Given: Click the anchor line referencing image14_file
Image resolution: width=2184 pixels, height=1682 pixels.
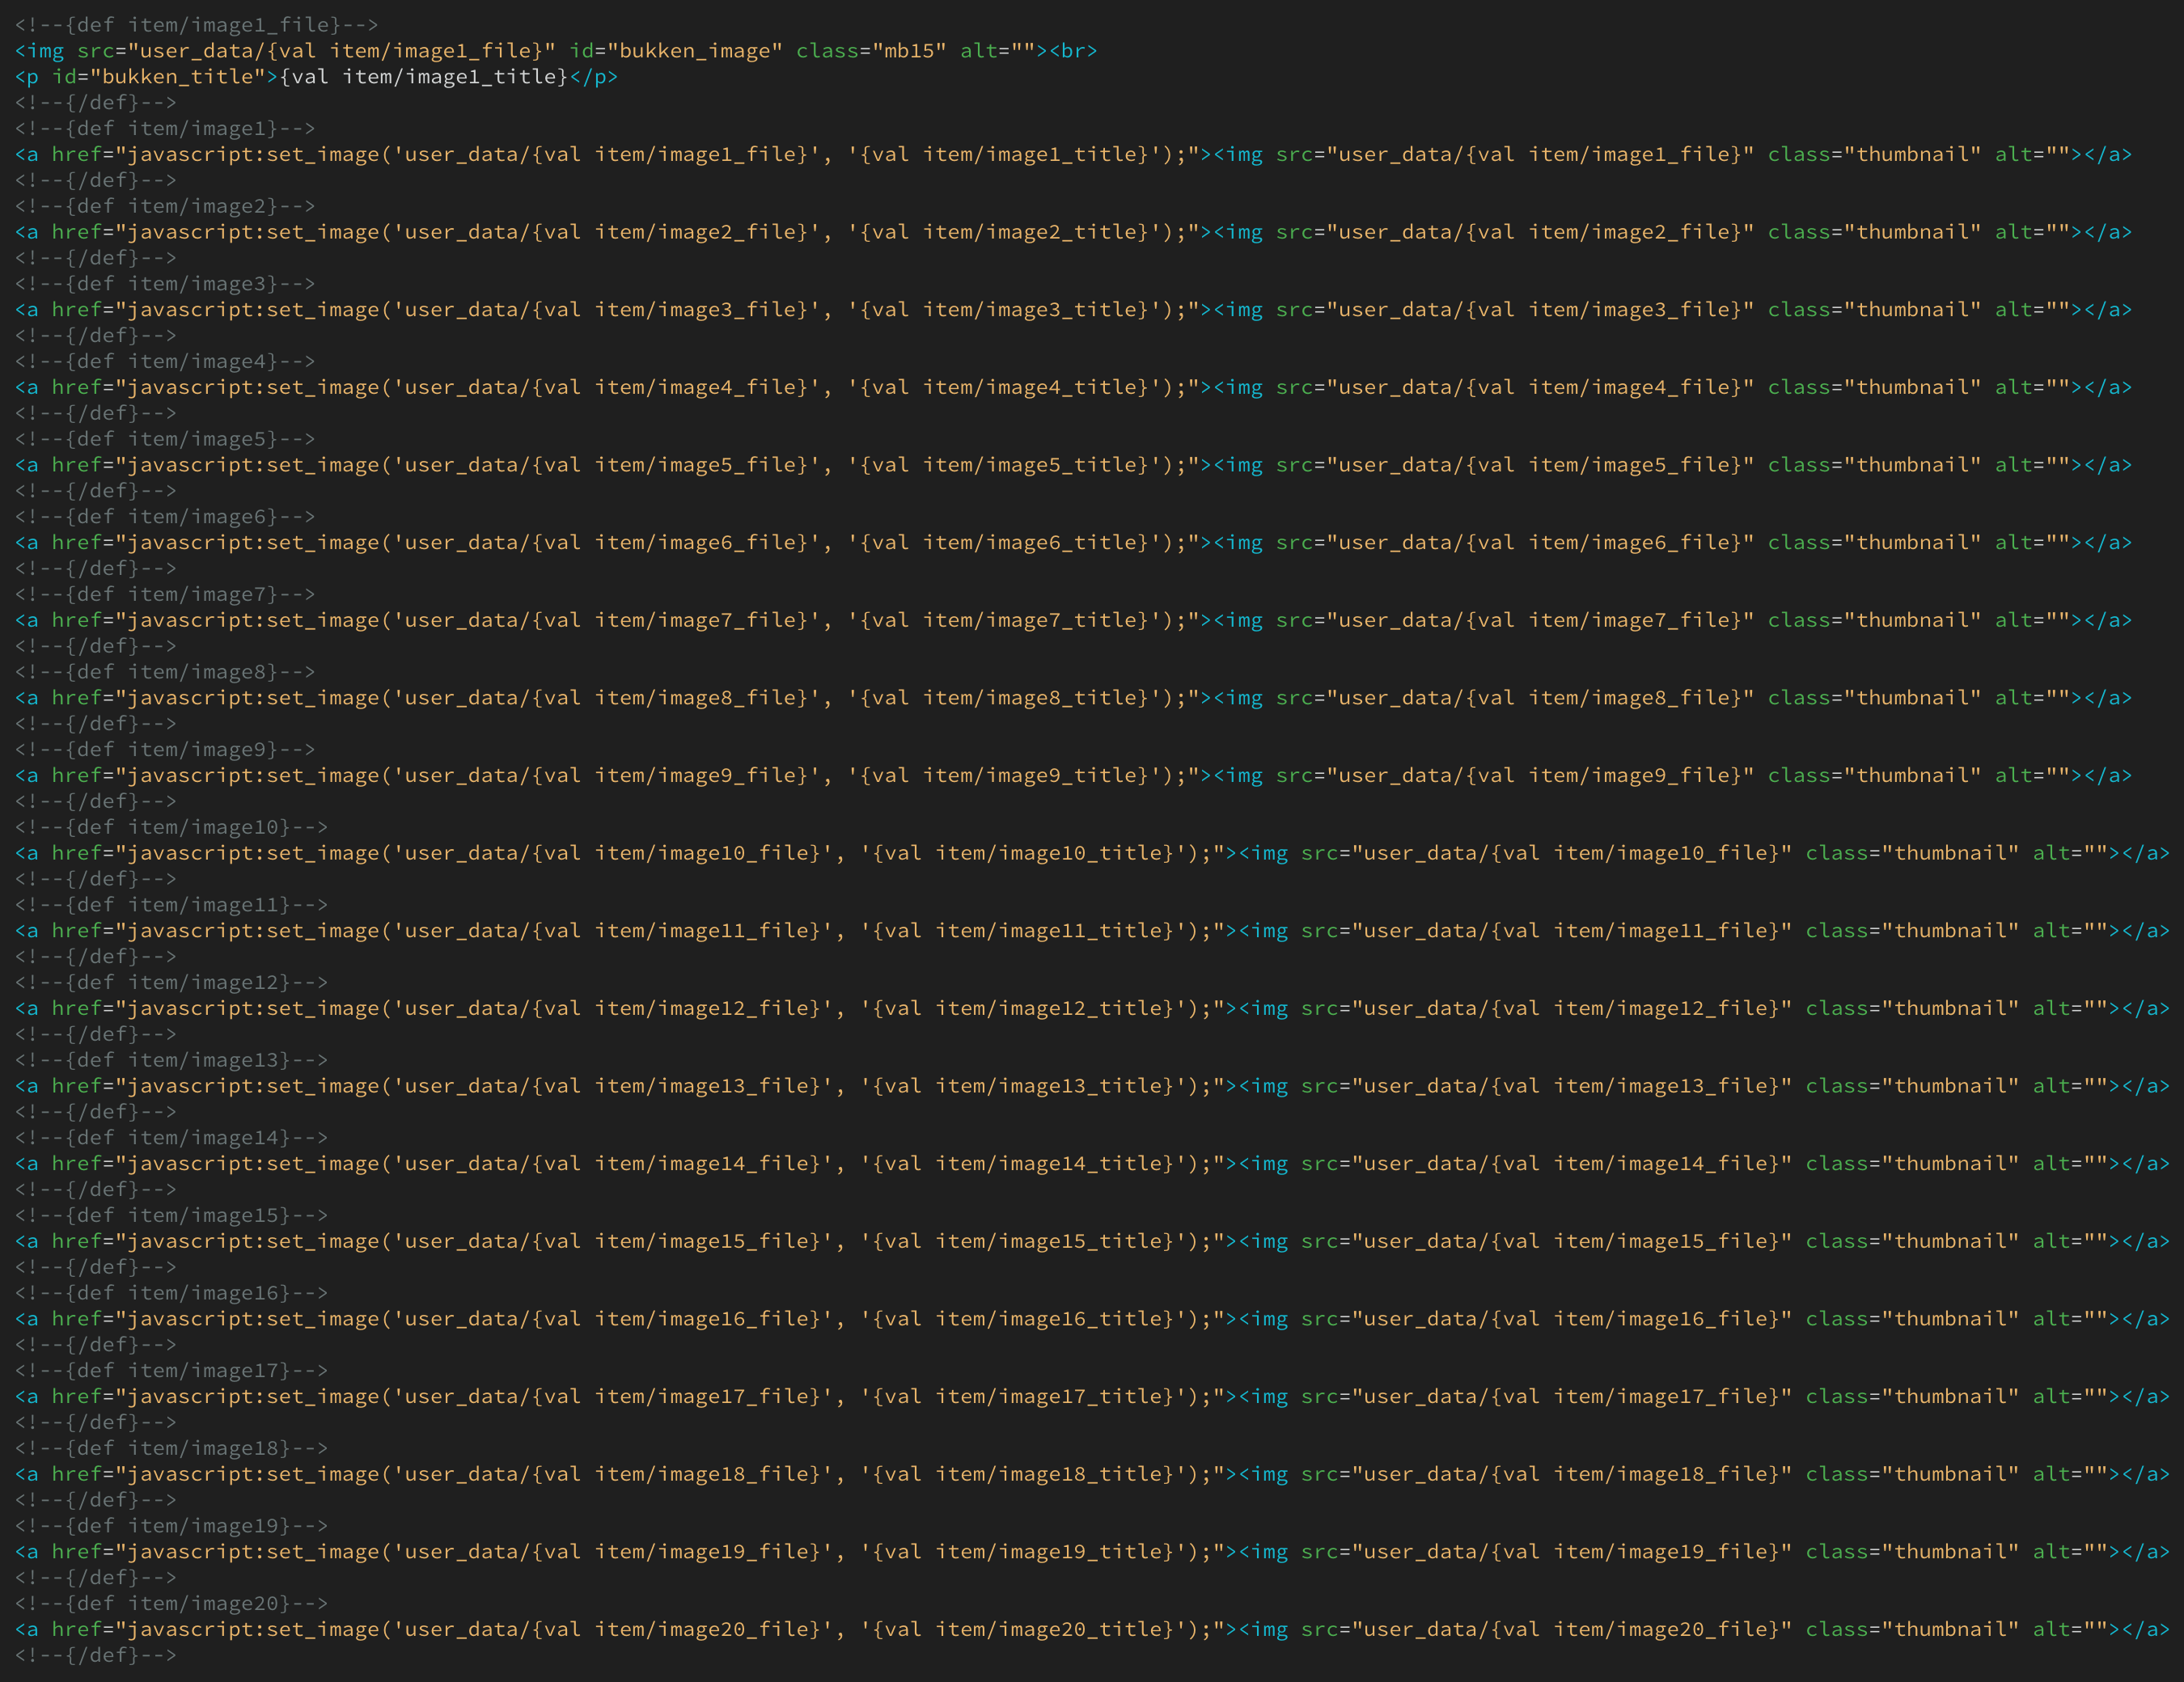Looking at the screenshot, I should [x=1092, y=1164].
